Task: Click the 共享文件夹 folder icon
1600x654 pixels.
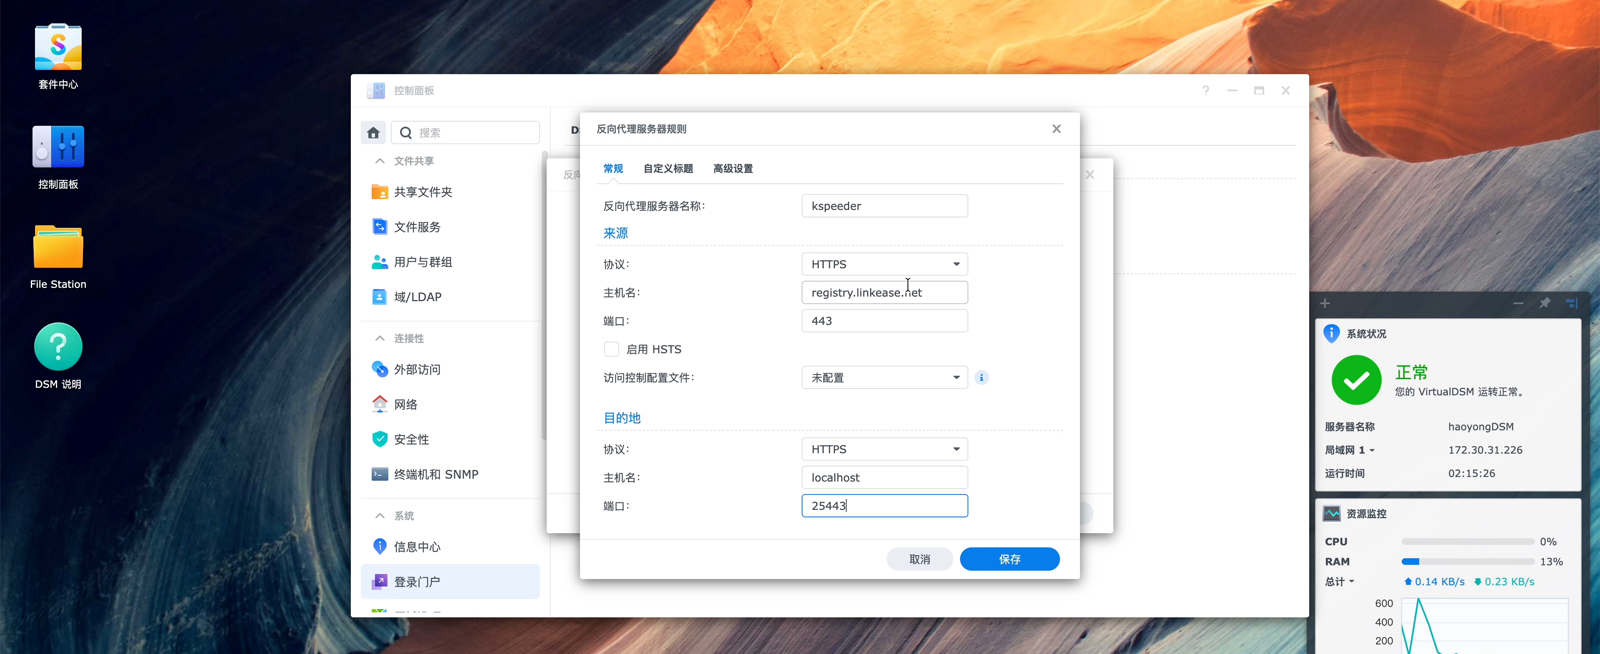Action: (x=380, y=192)
